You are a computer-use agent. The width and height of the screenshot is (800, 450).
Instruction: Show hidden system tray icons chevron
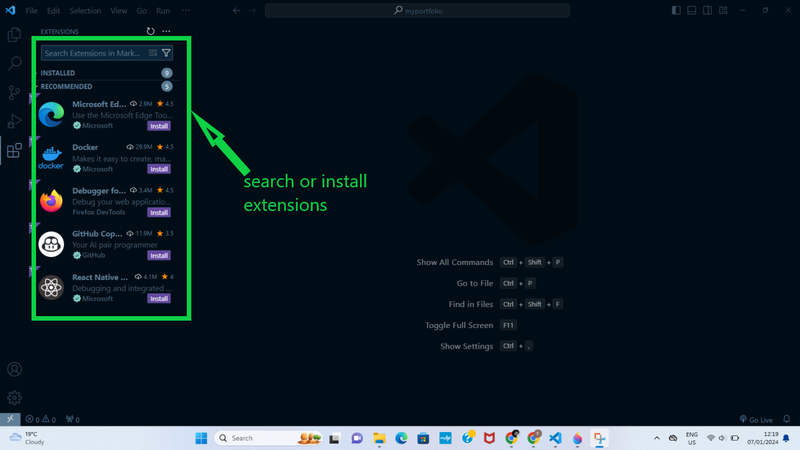[657, 438]
